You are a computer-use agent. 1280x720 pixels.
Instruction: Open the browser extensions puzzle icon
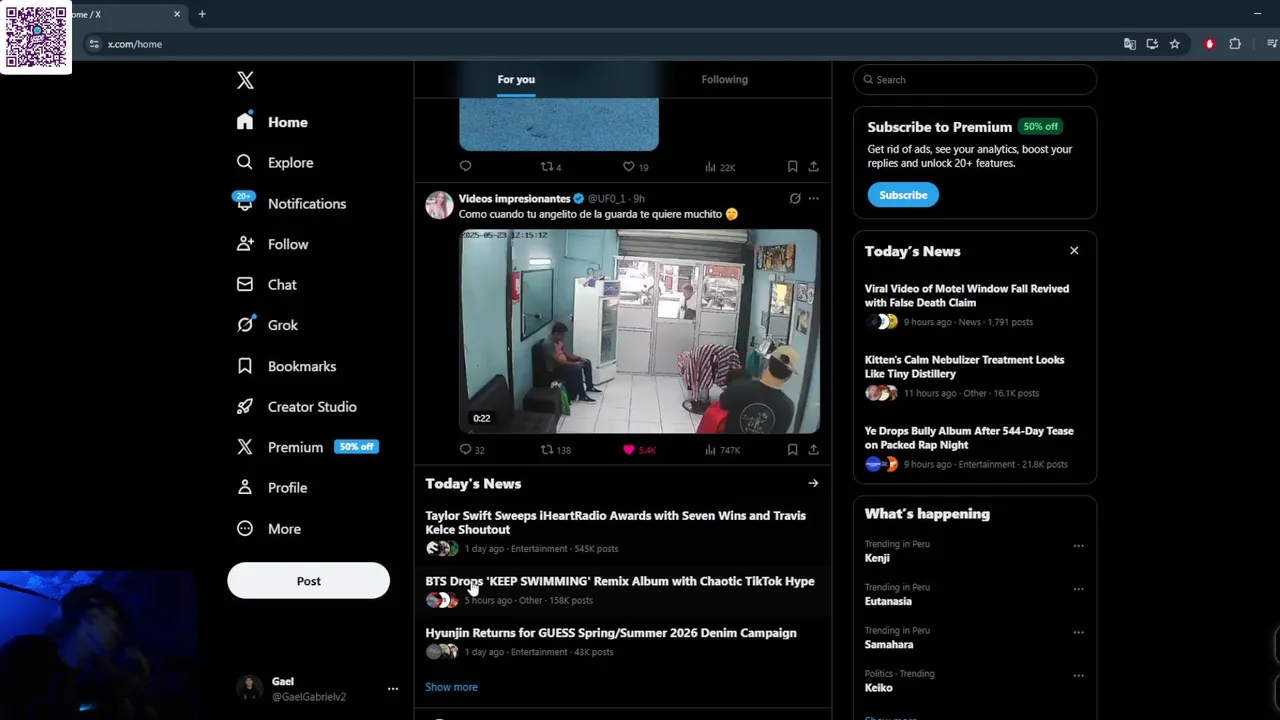point(1235,44)
